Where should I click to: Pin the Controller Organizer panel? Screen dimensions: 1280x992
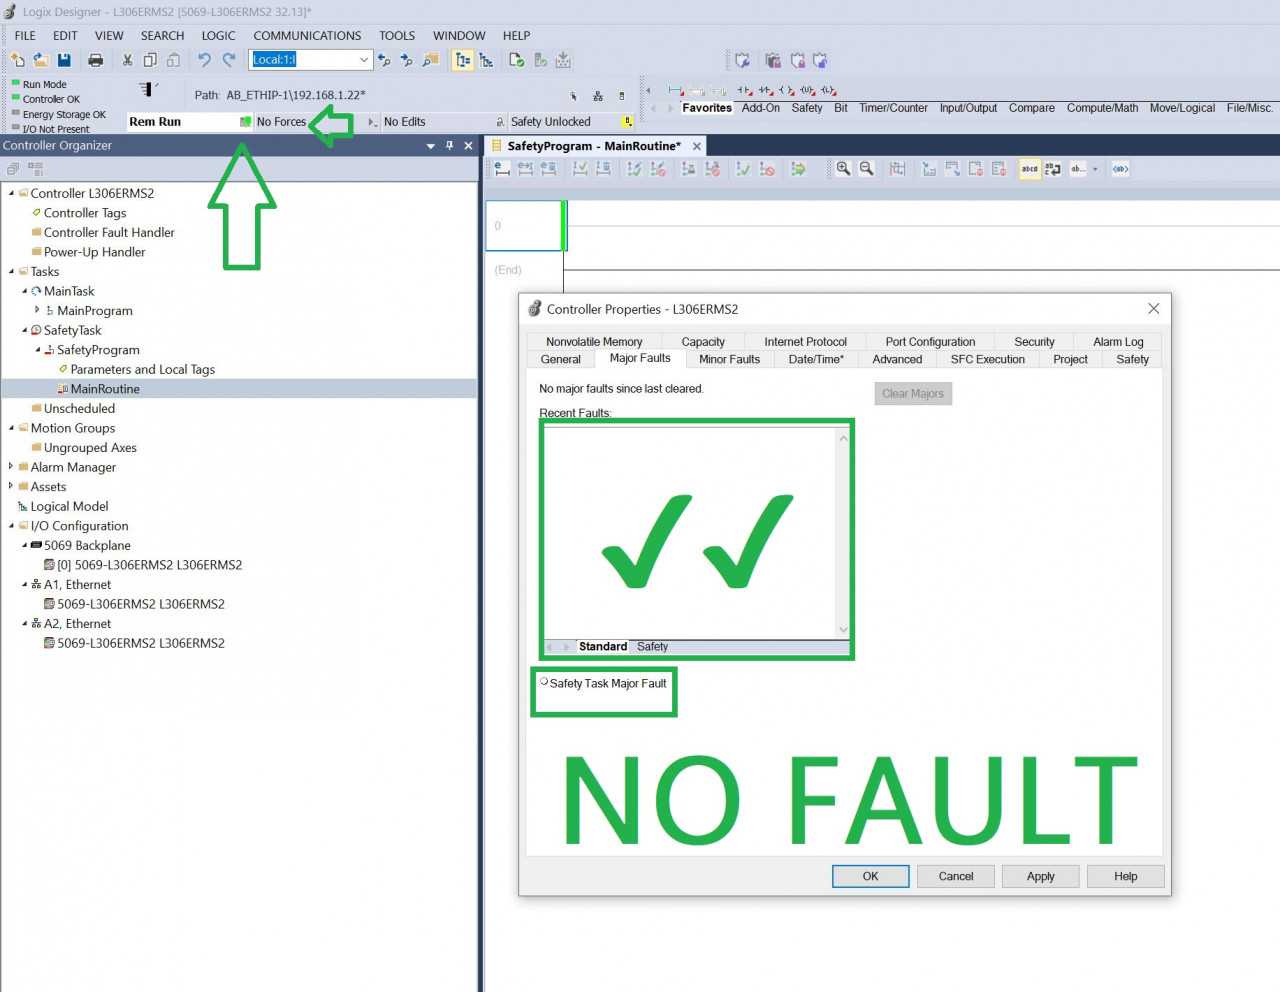coord(449,146)
